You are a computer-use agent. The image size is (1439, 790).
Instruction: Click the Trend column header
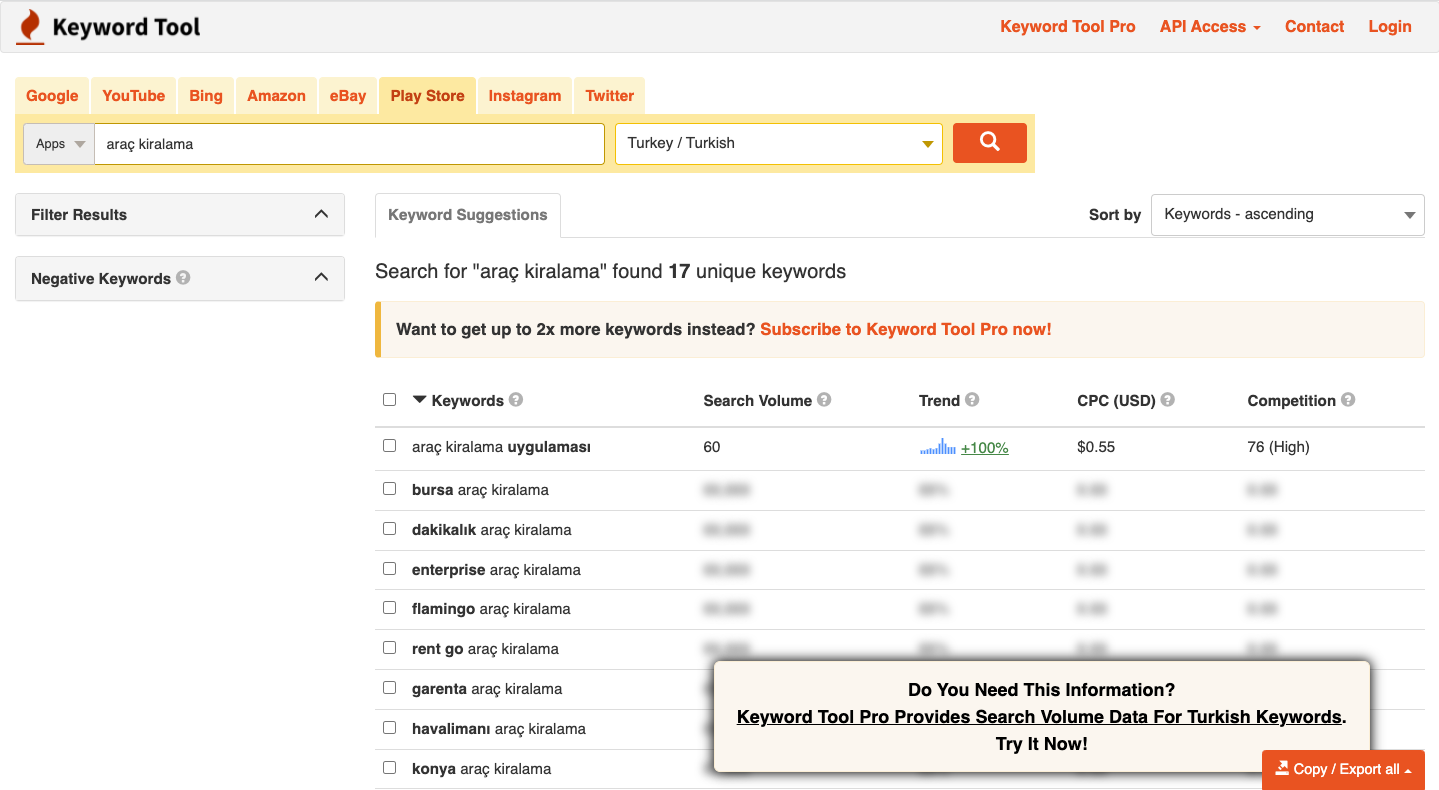click(x=939, y=400)
